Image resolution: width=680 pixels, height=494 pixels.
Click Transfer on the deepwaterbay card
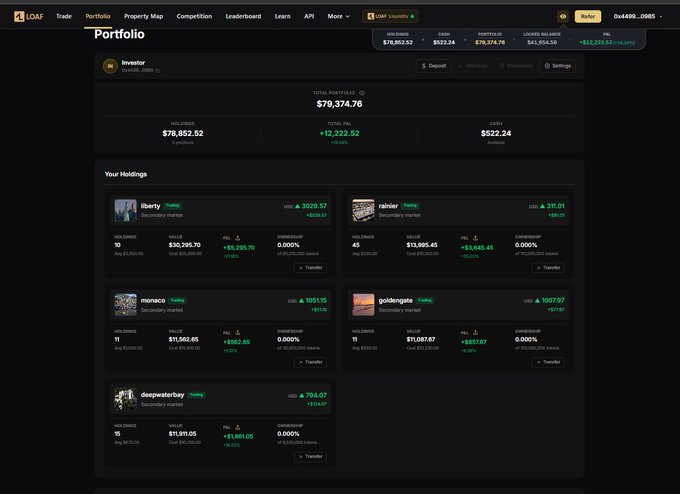point(311,456)
